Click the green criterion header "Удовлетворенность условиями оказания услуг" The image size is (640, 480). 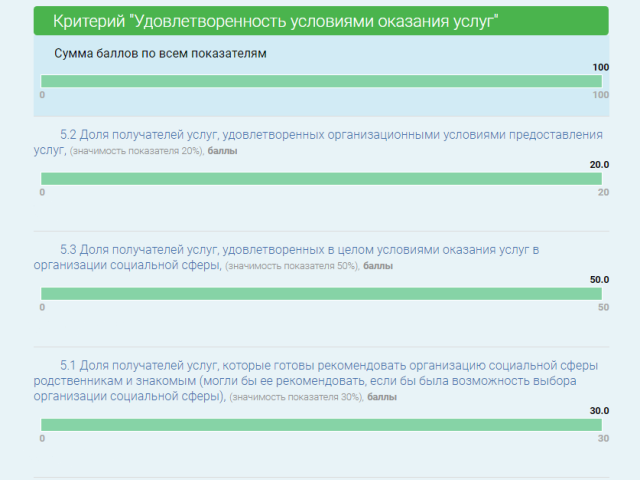pyautogui.click(x=321, y=21)
